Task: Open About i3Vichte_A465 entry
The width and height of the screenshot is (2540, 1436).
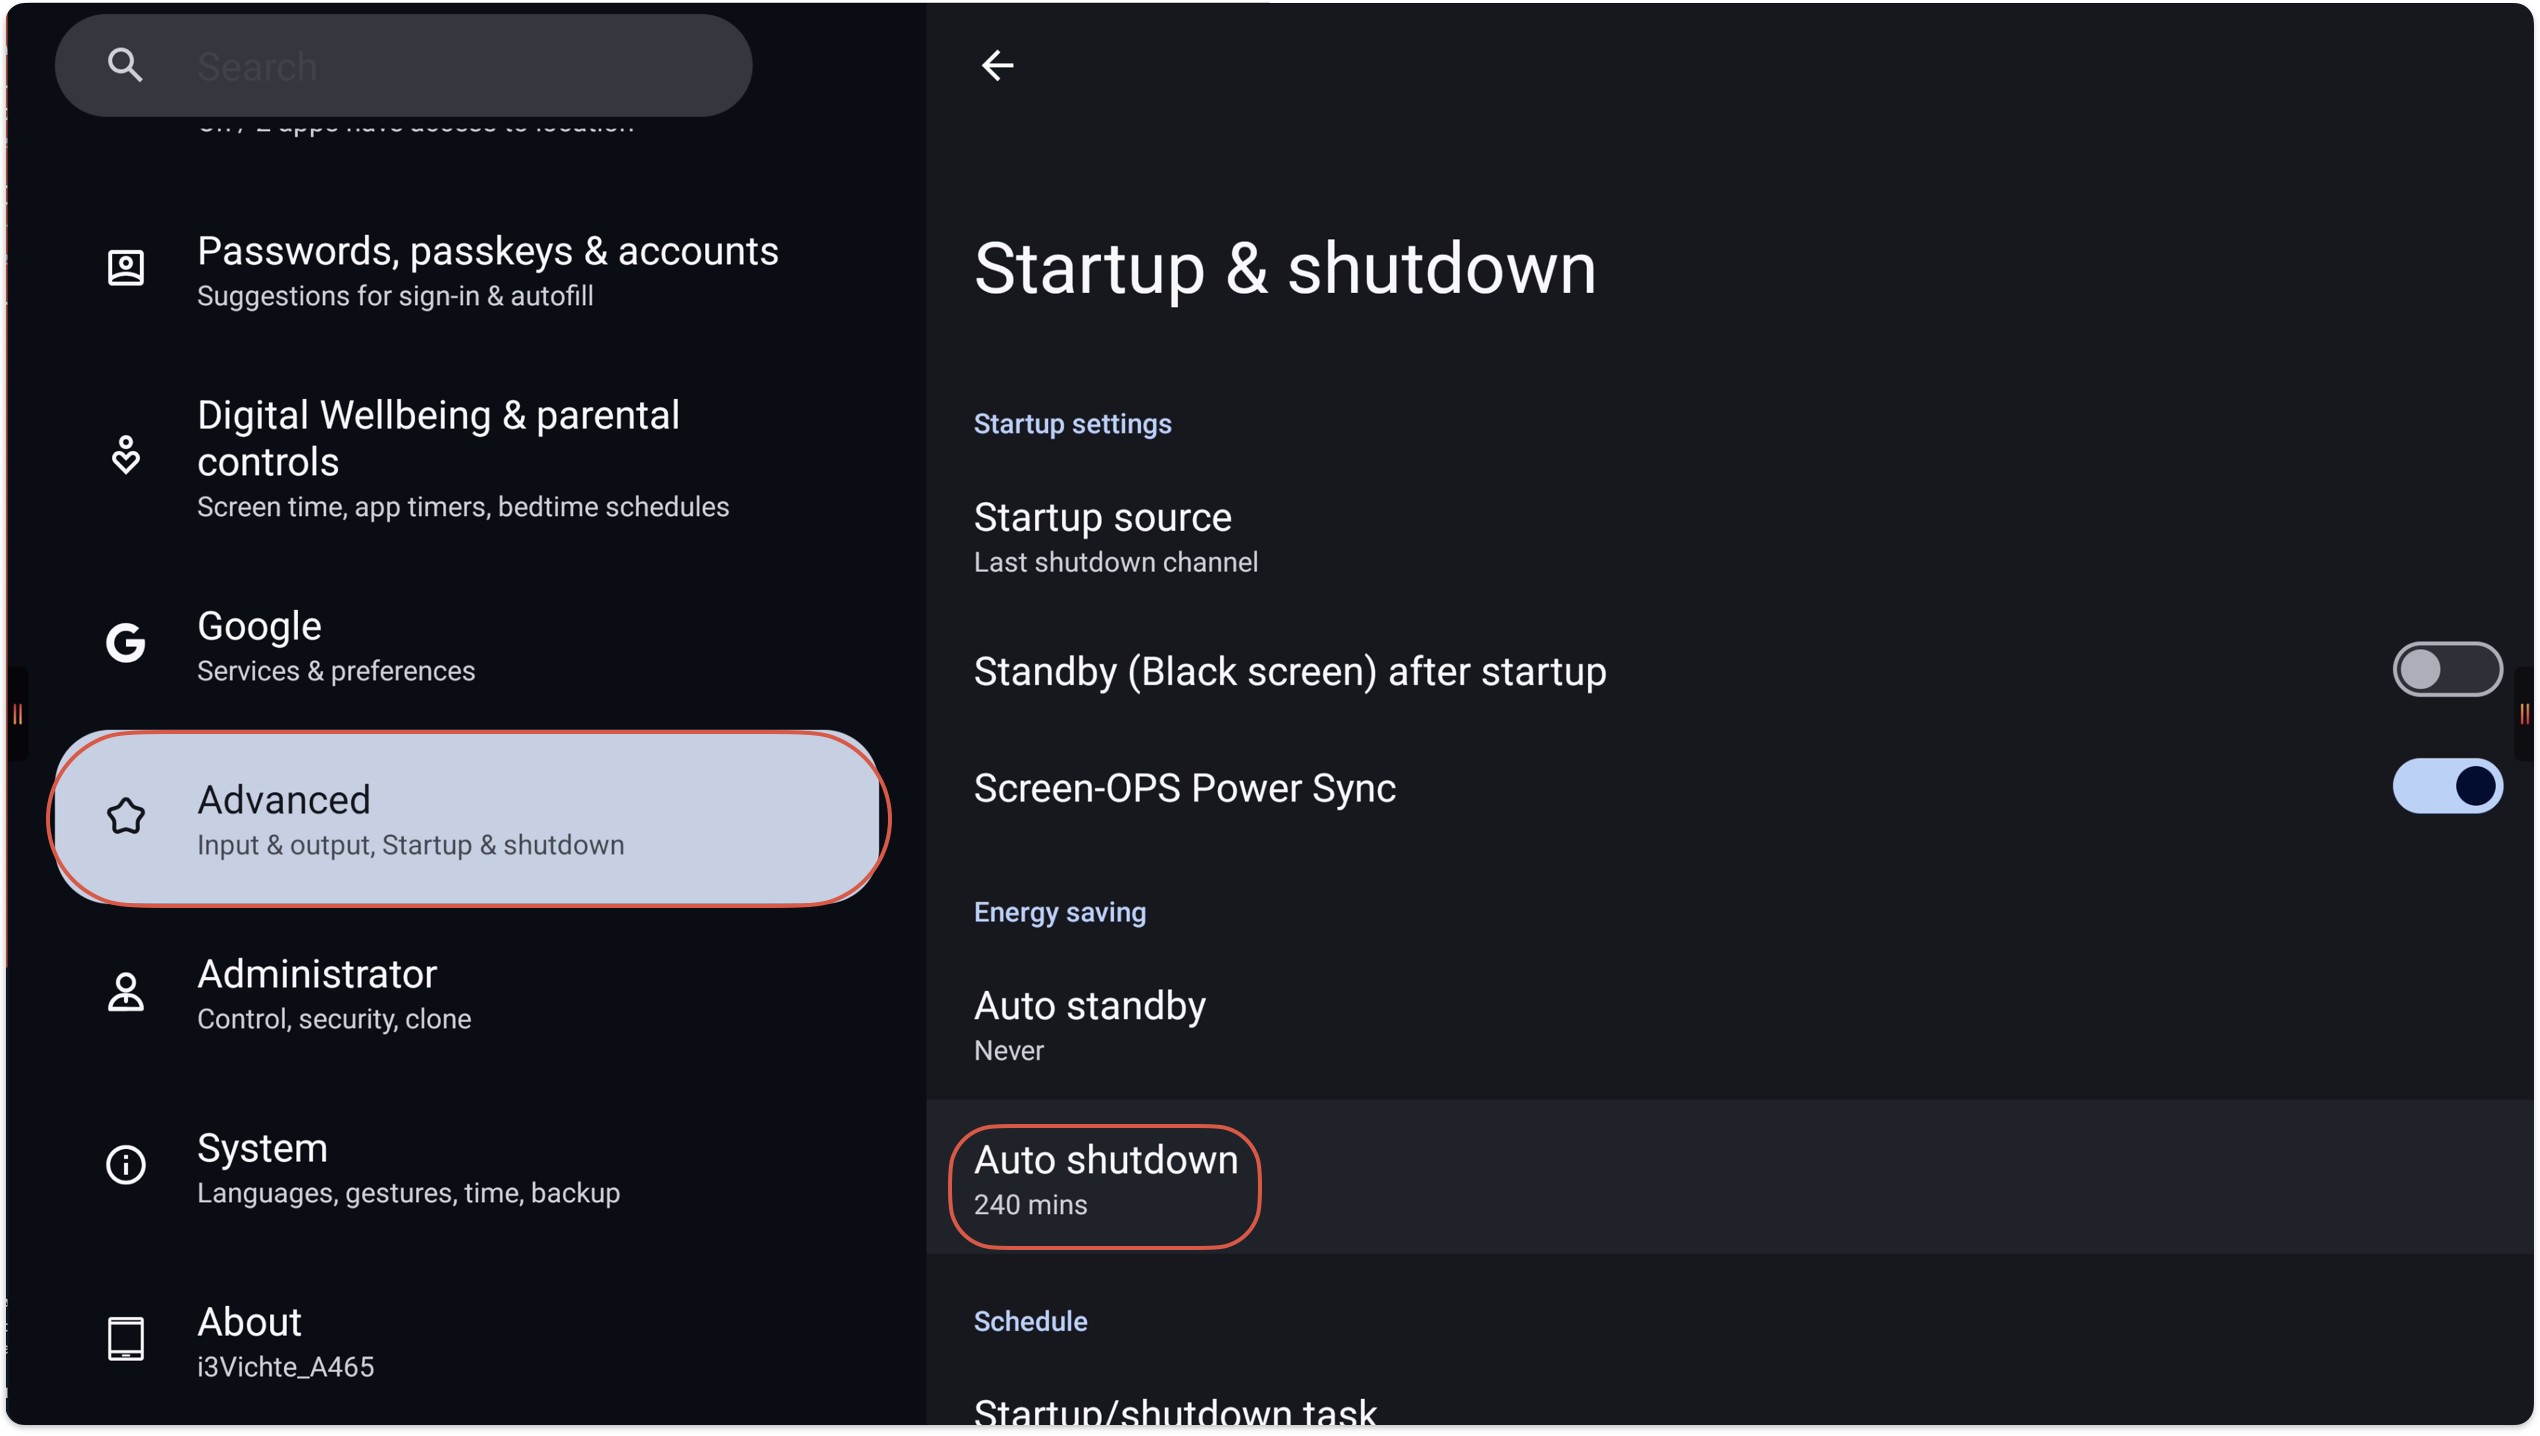Action: 286,1341
